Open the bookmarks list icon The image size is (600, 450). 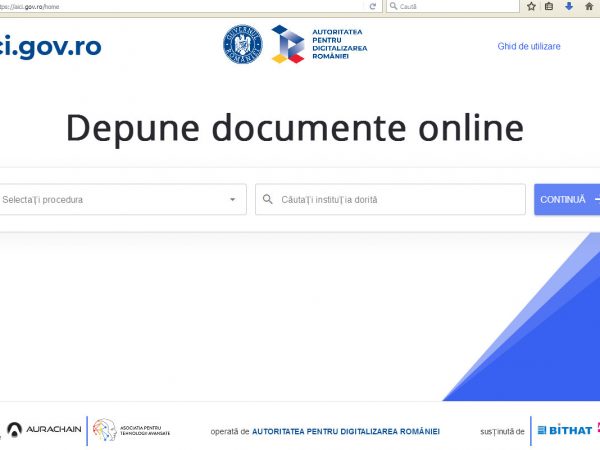coord(549,6)
